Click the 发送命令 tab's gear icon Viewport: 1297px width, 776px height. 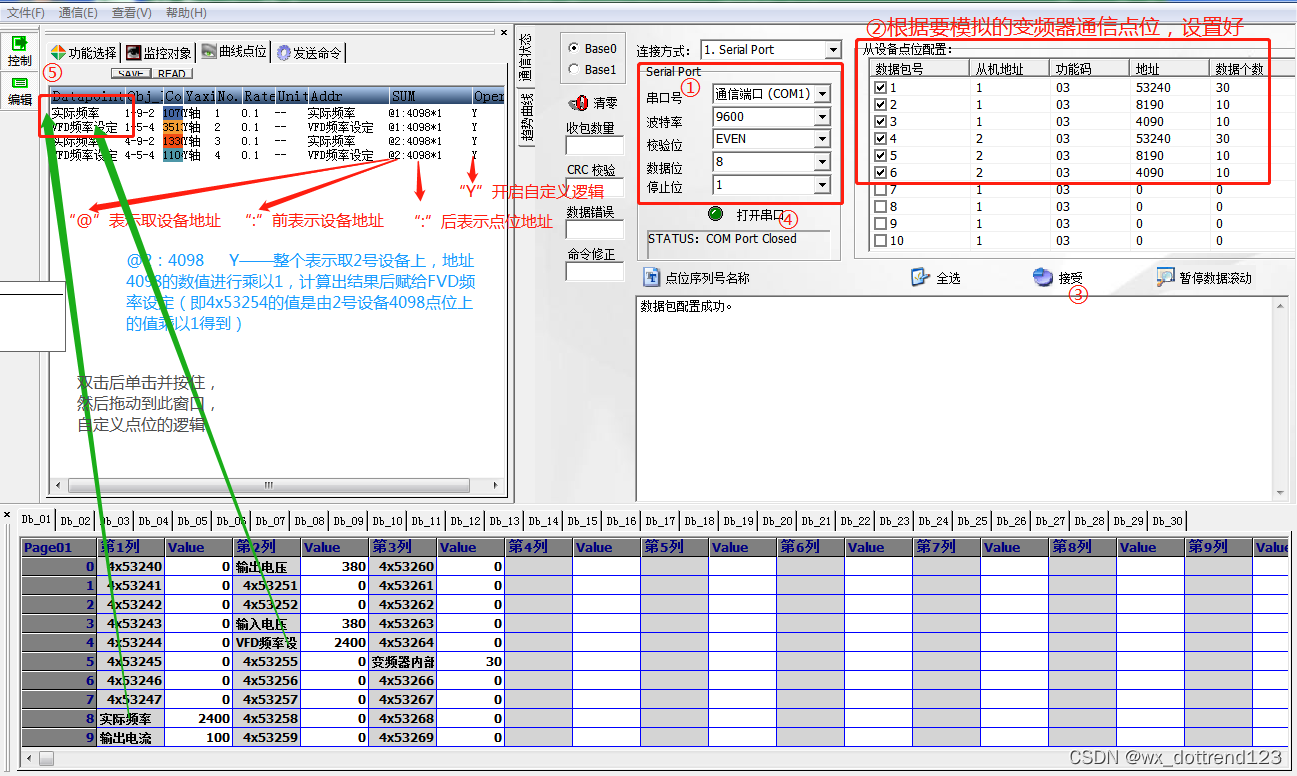pyautogui.click(x=284, y=53)
